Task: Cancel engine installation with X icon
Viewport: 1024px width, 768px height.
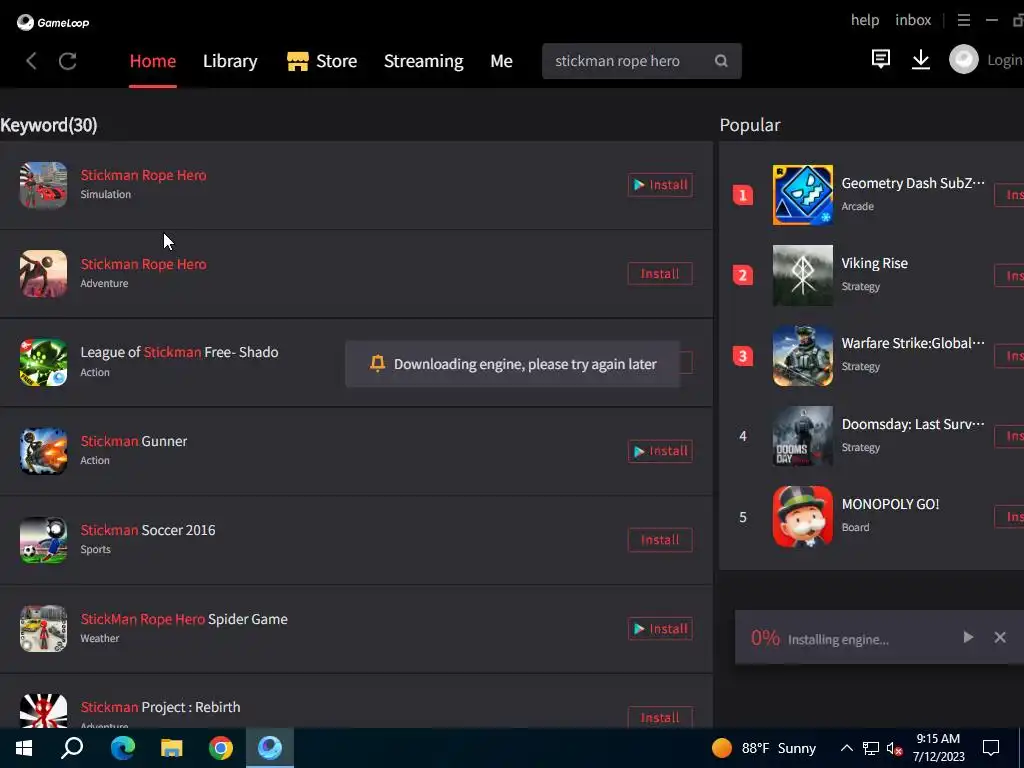Action: pos(1000,637)
